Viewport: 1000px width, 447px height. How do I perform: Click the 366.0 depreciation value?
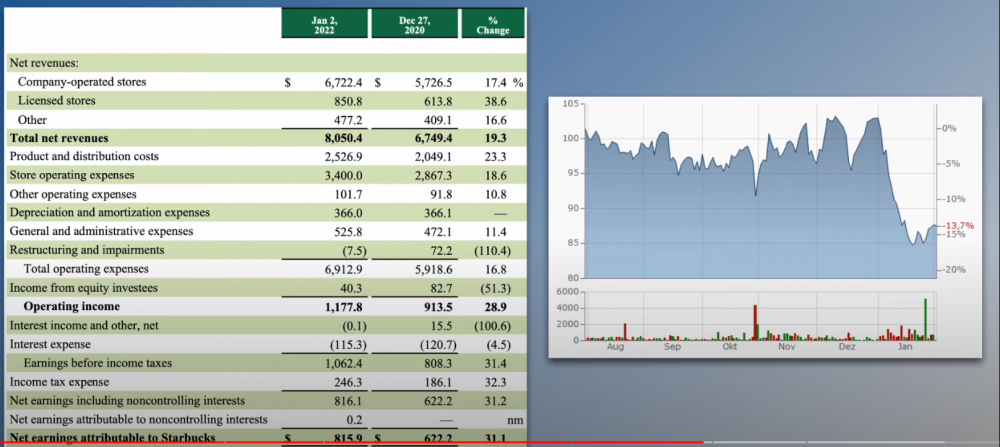[x=348, y=212]
